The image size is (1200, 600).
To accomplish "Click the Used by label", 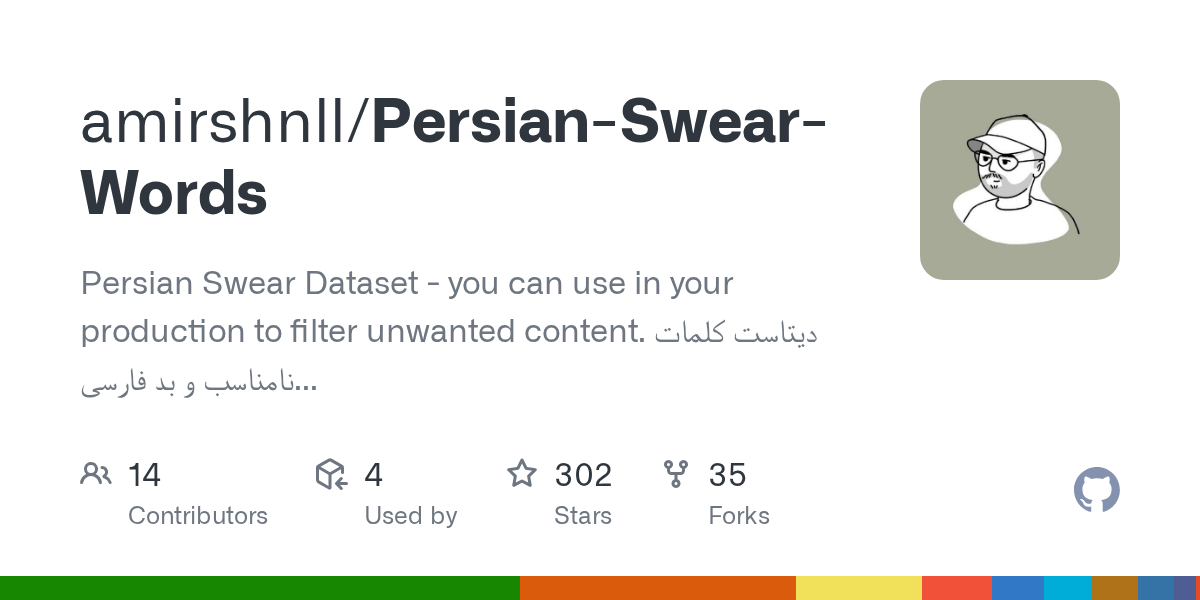I will (410, 516).
